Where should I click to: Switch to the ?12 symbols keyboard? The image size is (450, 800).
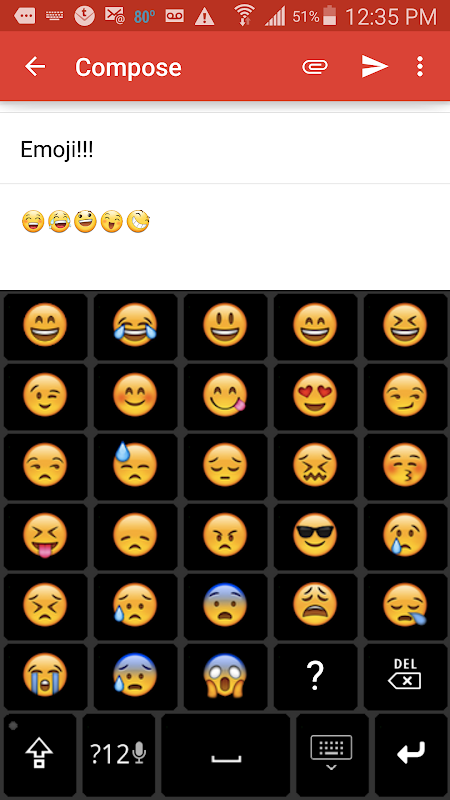tap(118, 754)
